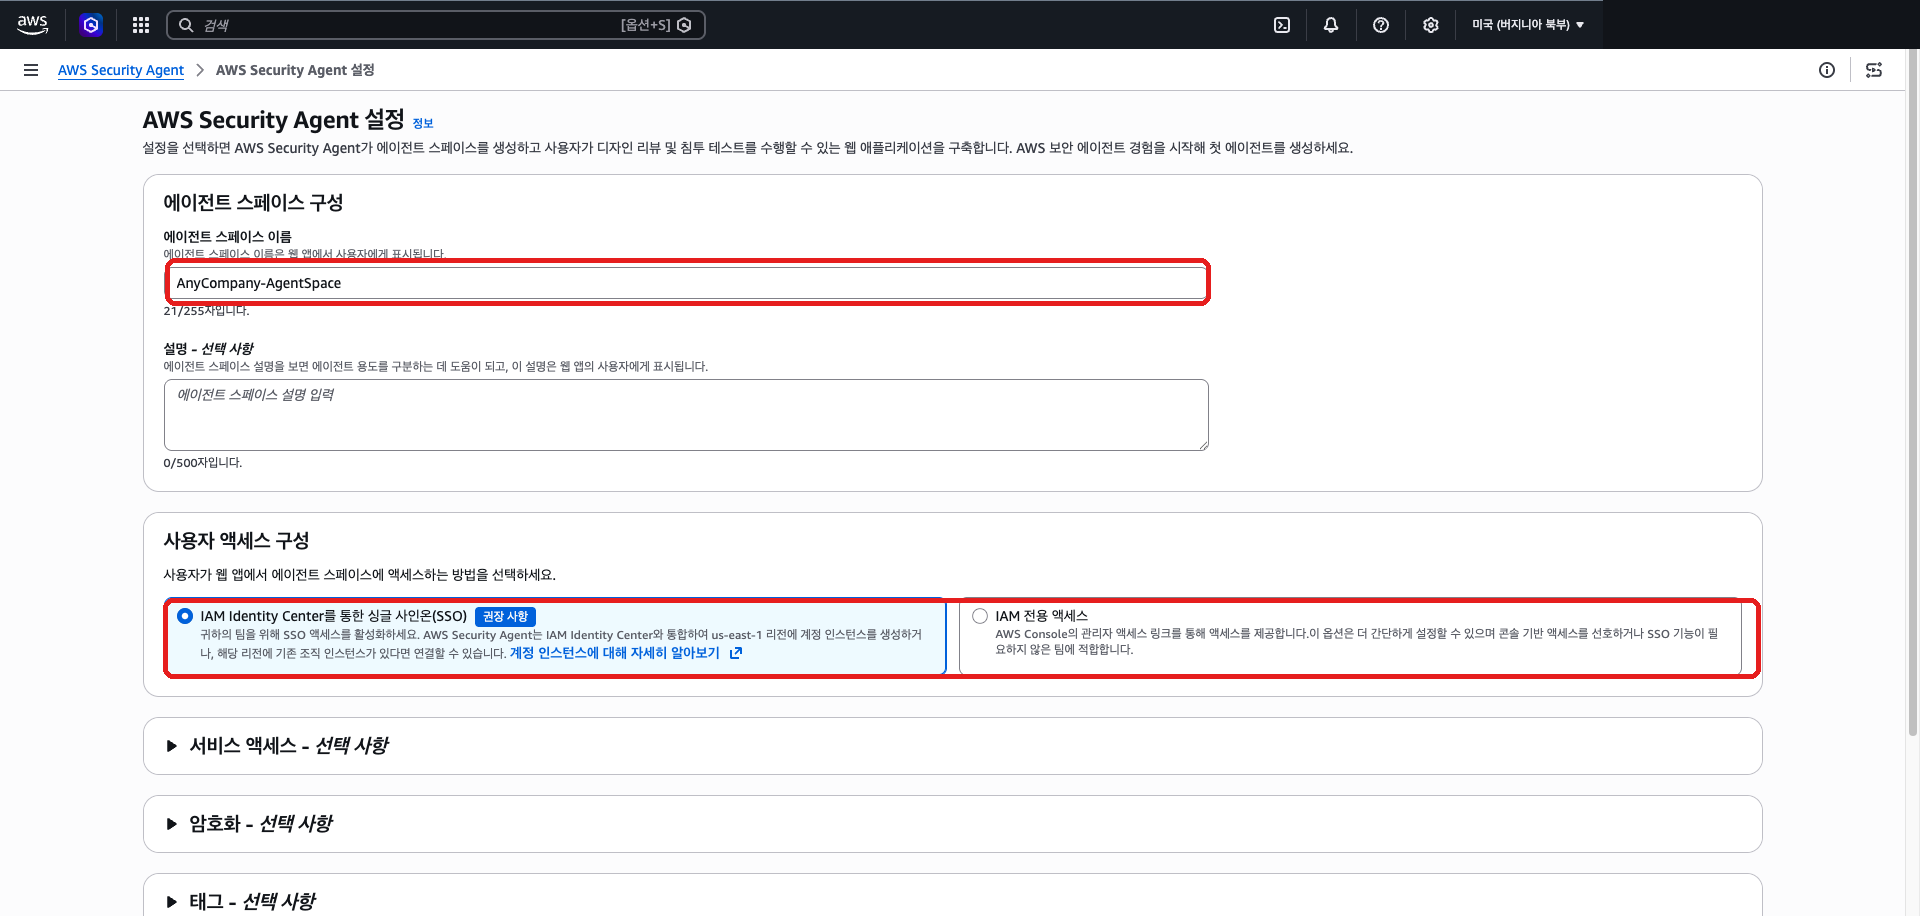The image size is (1920, 916).
Task: Open the info panel icon
Action: click(x=1827, y=70)
